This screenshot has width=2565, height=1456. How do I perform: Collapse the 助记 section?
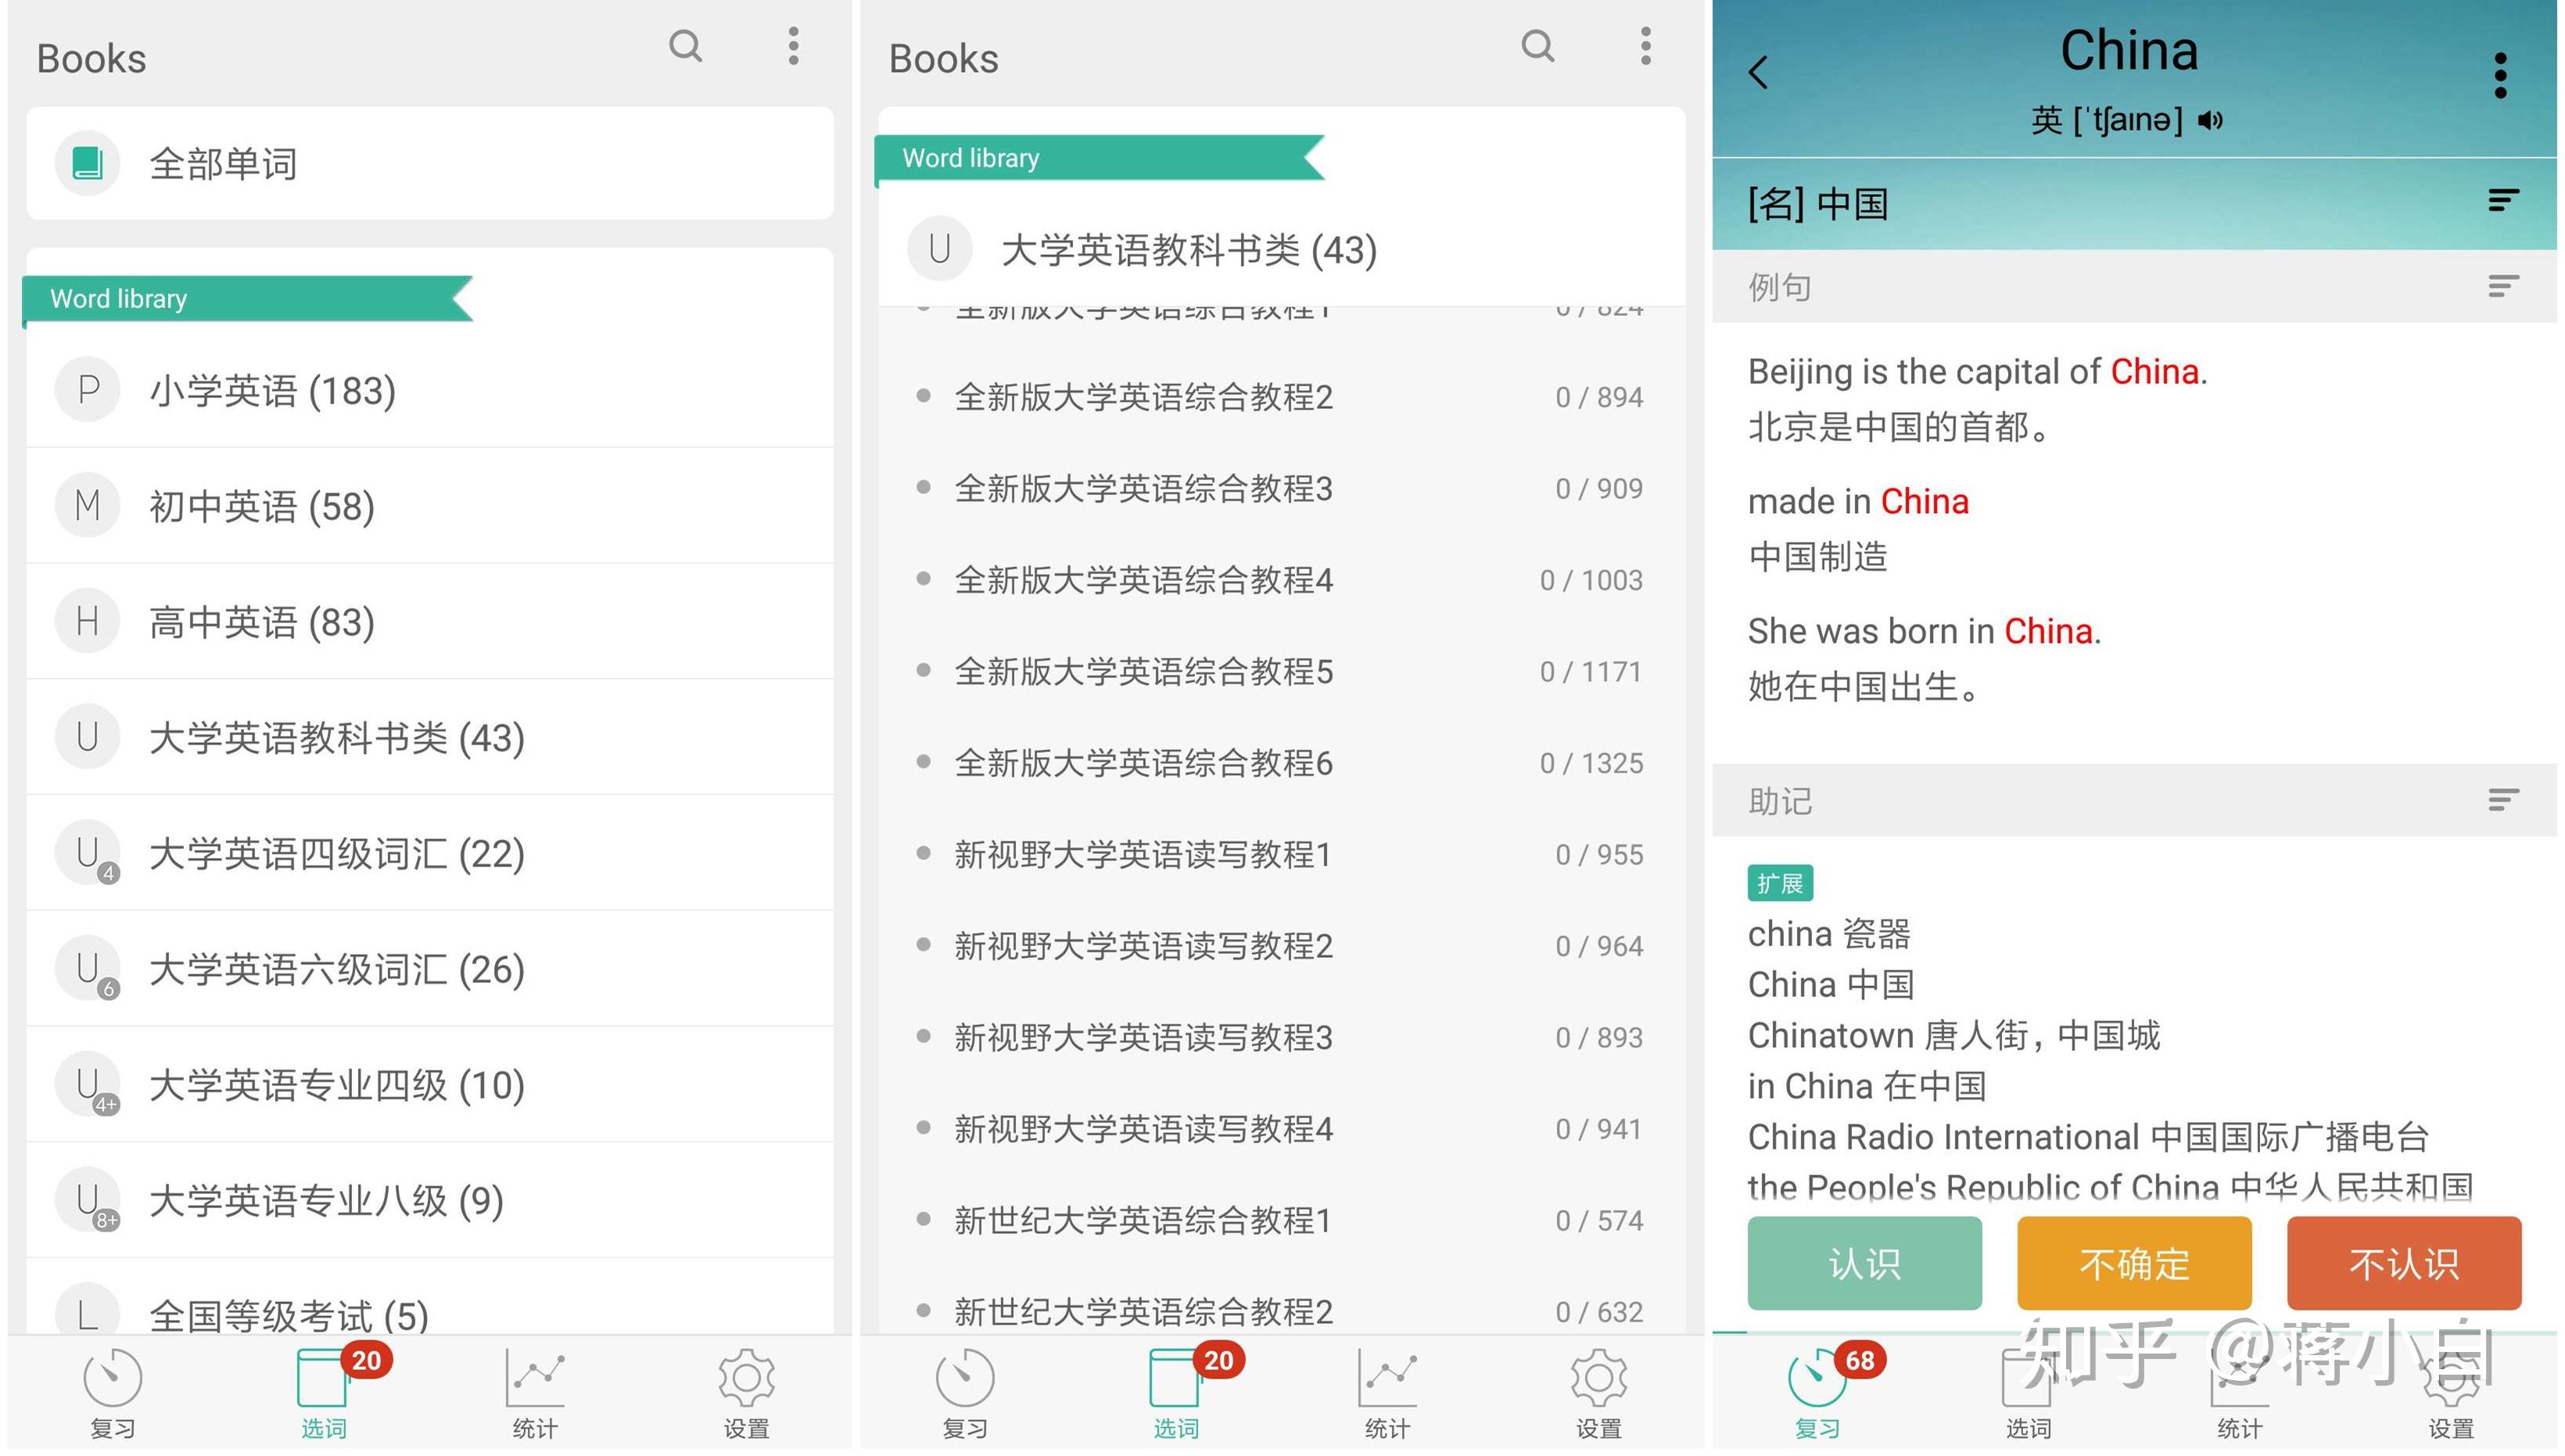(2503, 800)
